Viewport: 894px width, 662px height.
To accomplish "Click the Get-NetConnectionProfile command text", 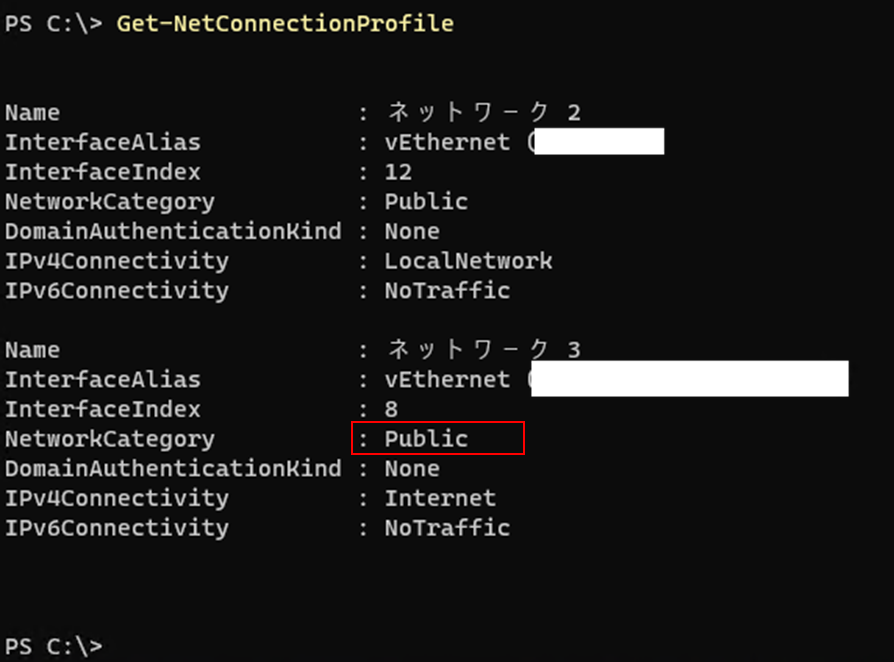I will coord(285,23).
